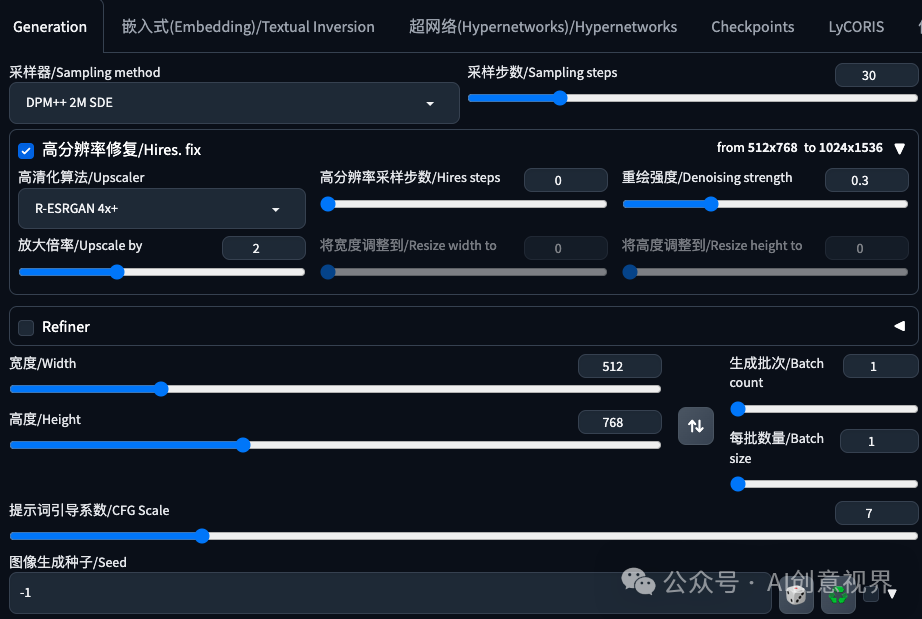Viewport: 922px width, 619px height.
Task: Click the Batch count value field
Action: [880, 366]
